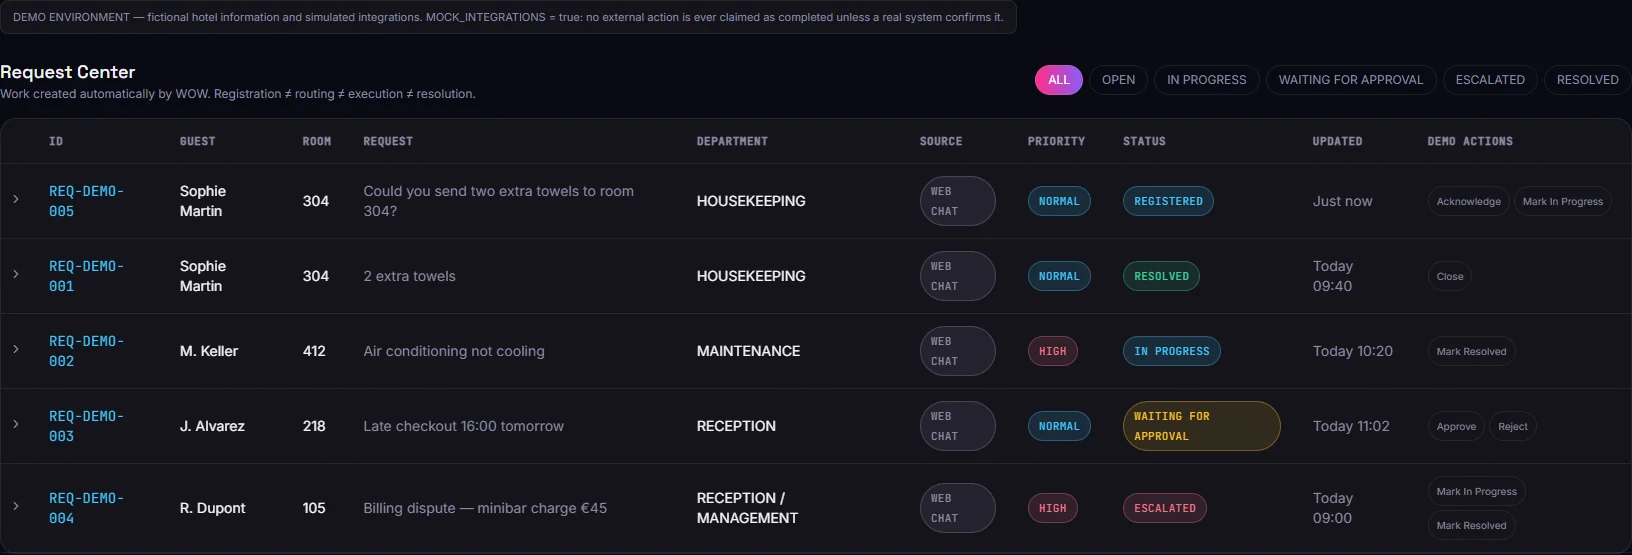Expand the REQ-DEMO-002 row chevron
Viewport: 1632px width, 555px height.
tap(16, 349)
